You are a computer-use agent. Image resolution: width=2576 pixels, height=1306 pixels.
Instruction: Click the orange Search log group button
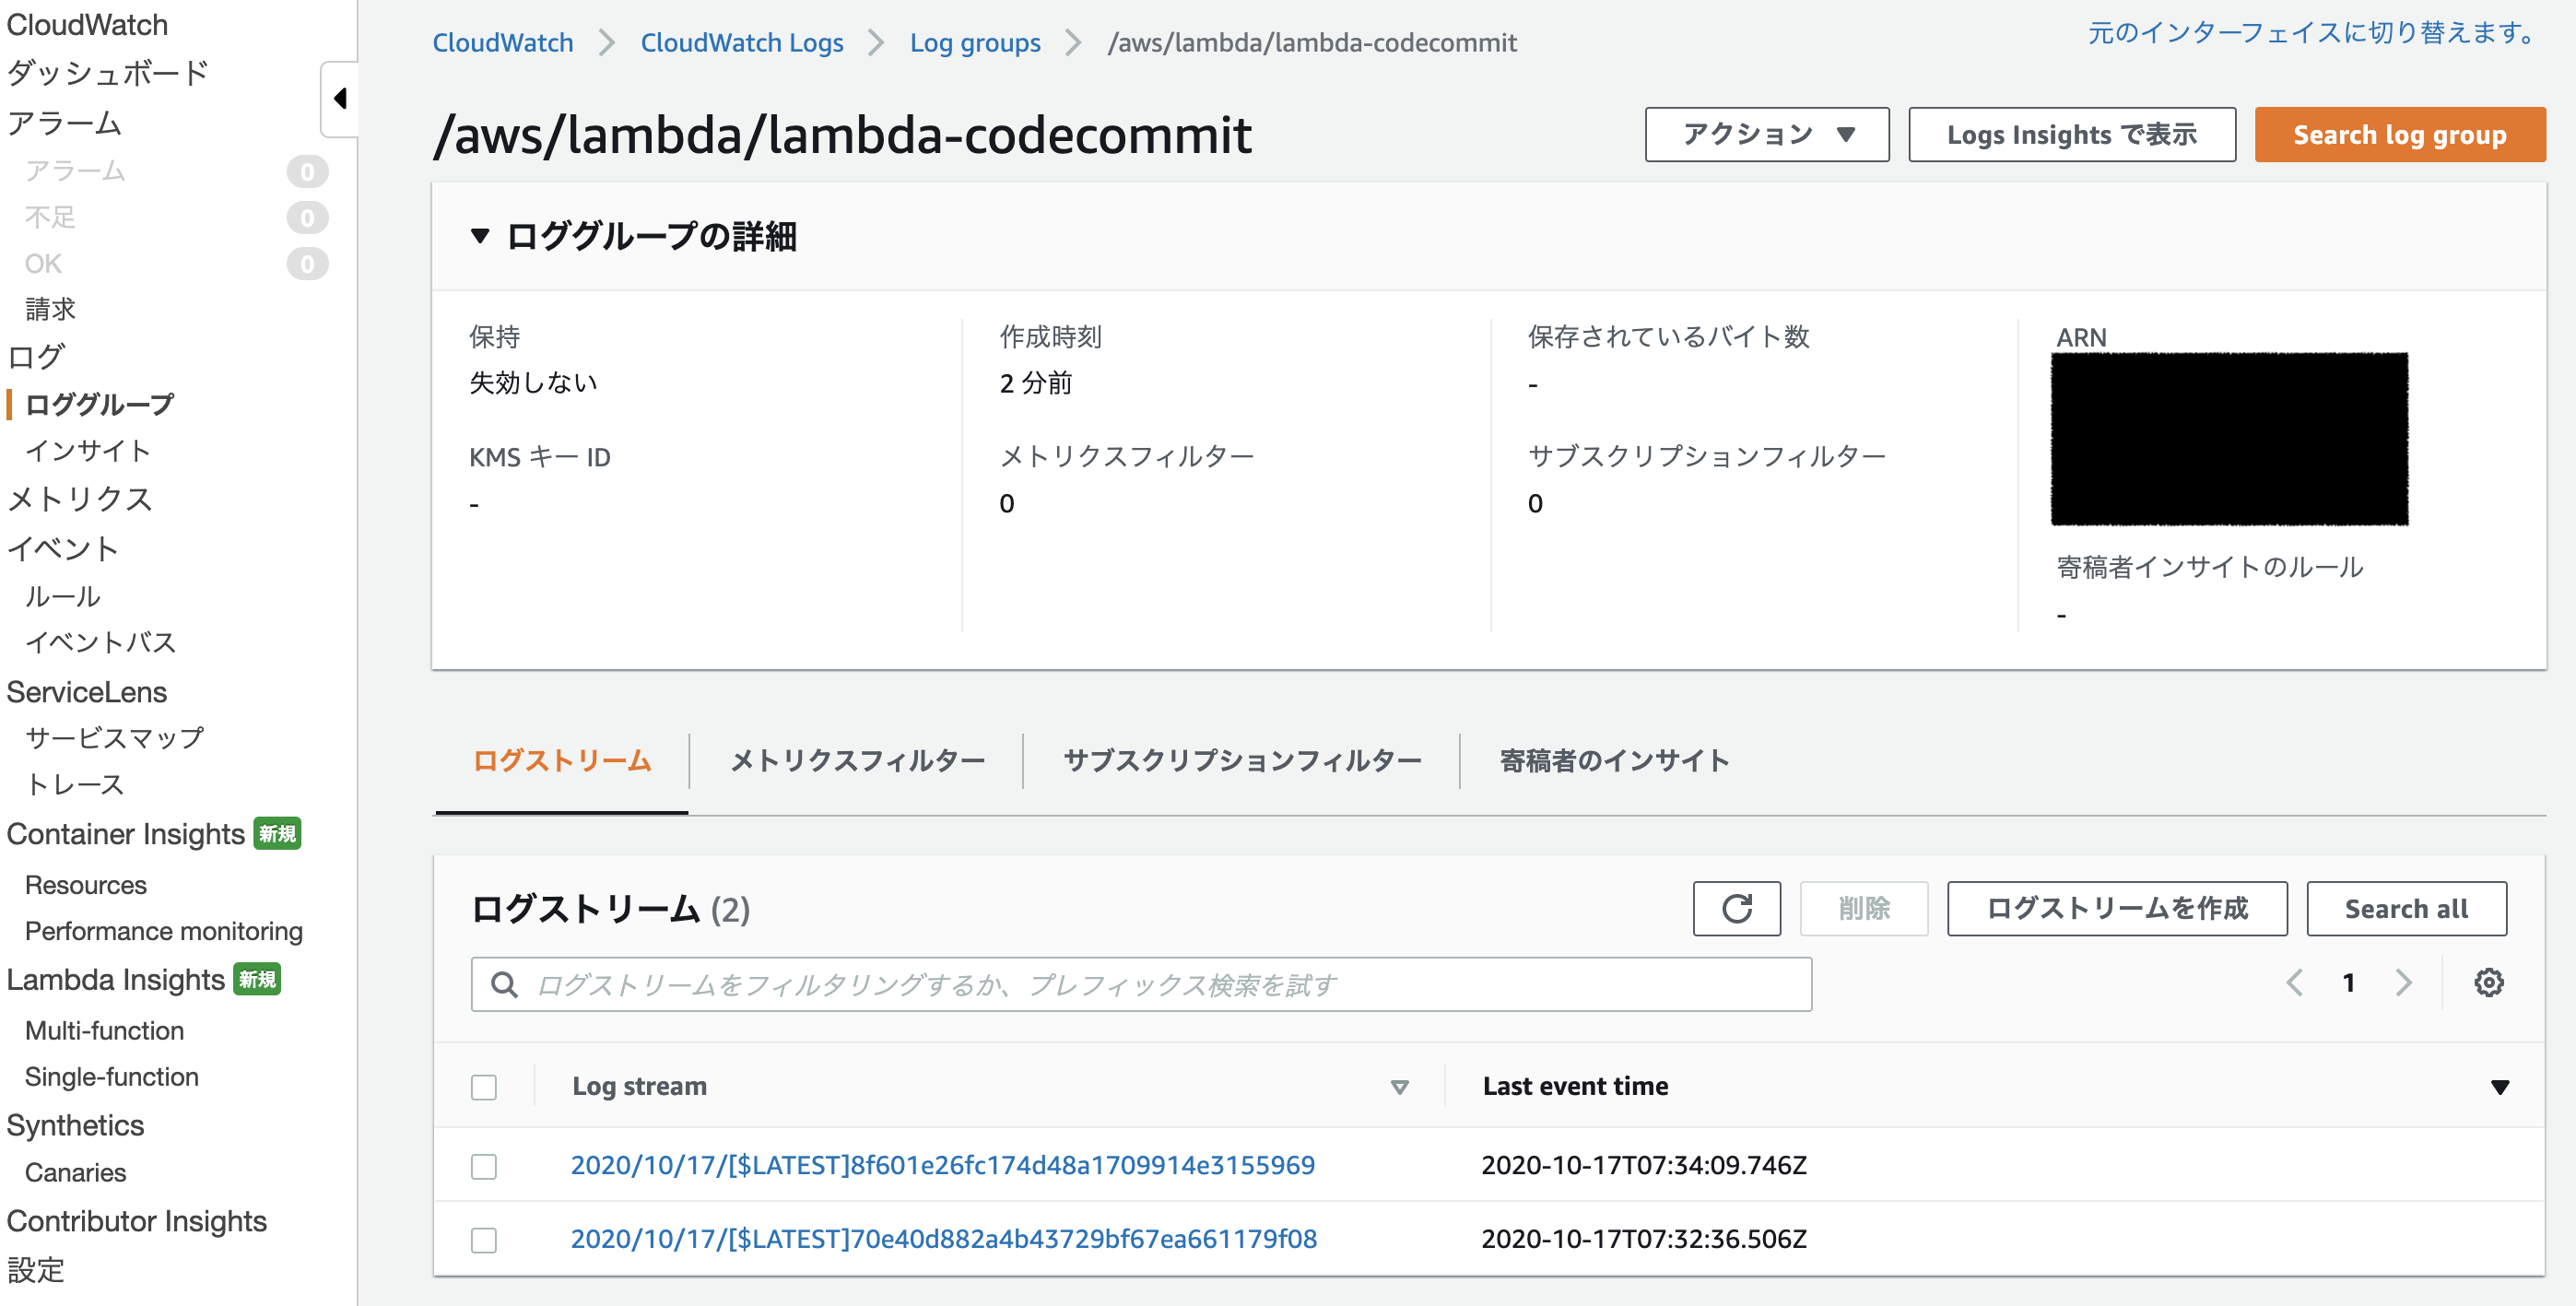pyautogui.click(x=2400, y=135)
